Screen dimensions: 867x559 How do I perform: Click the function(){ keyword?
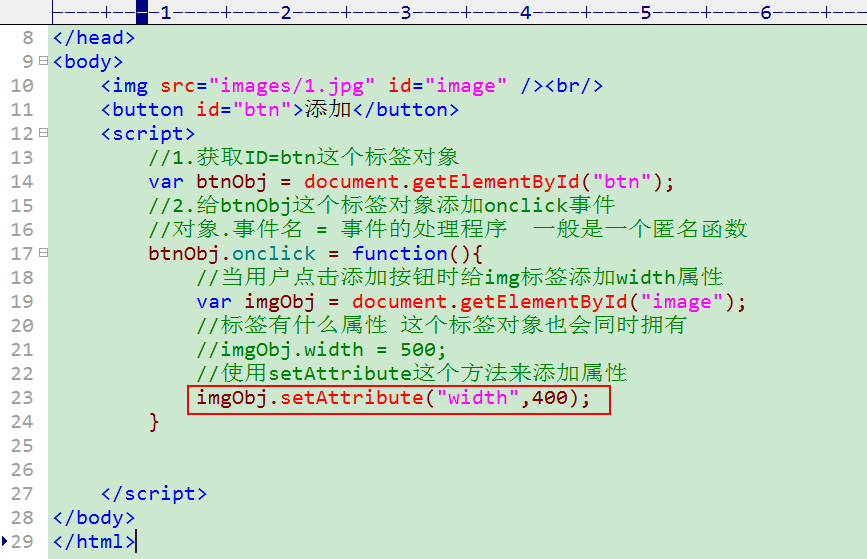click(417, 254)
